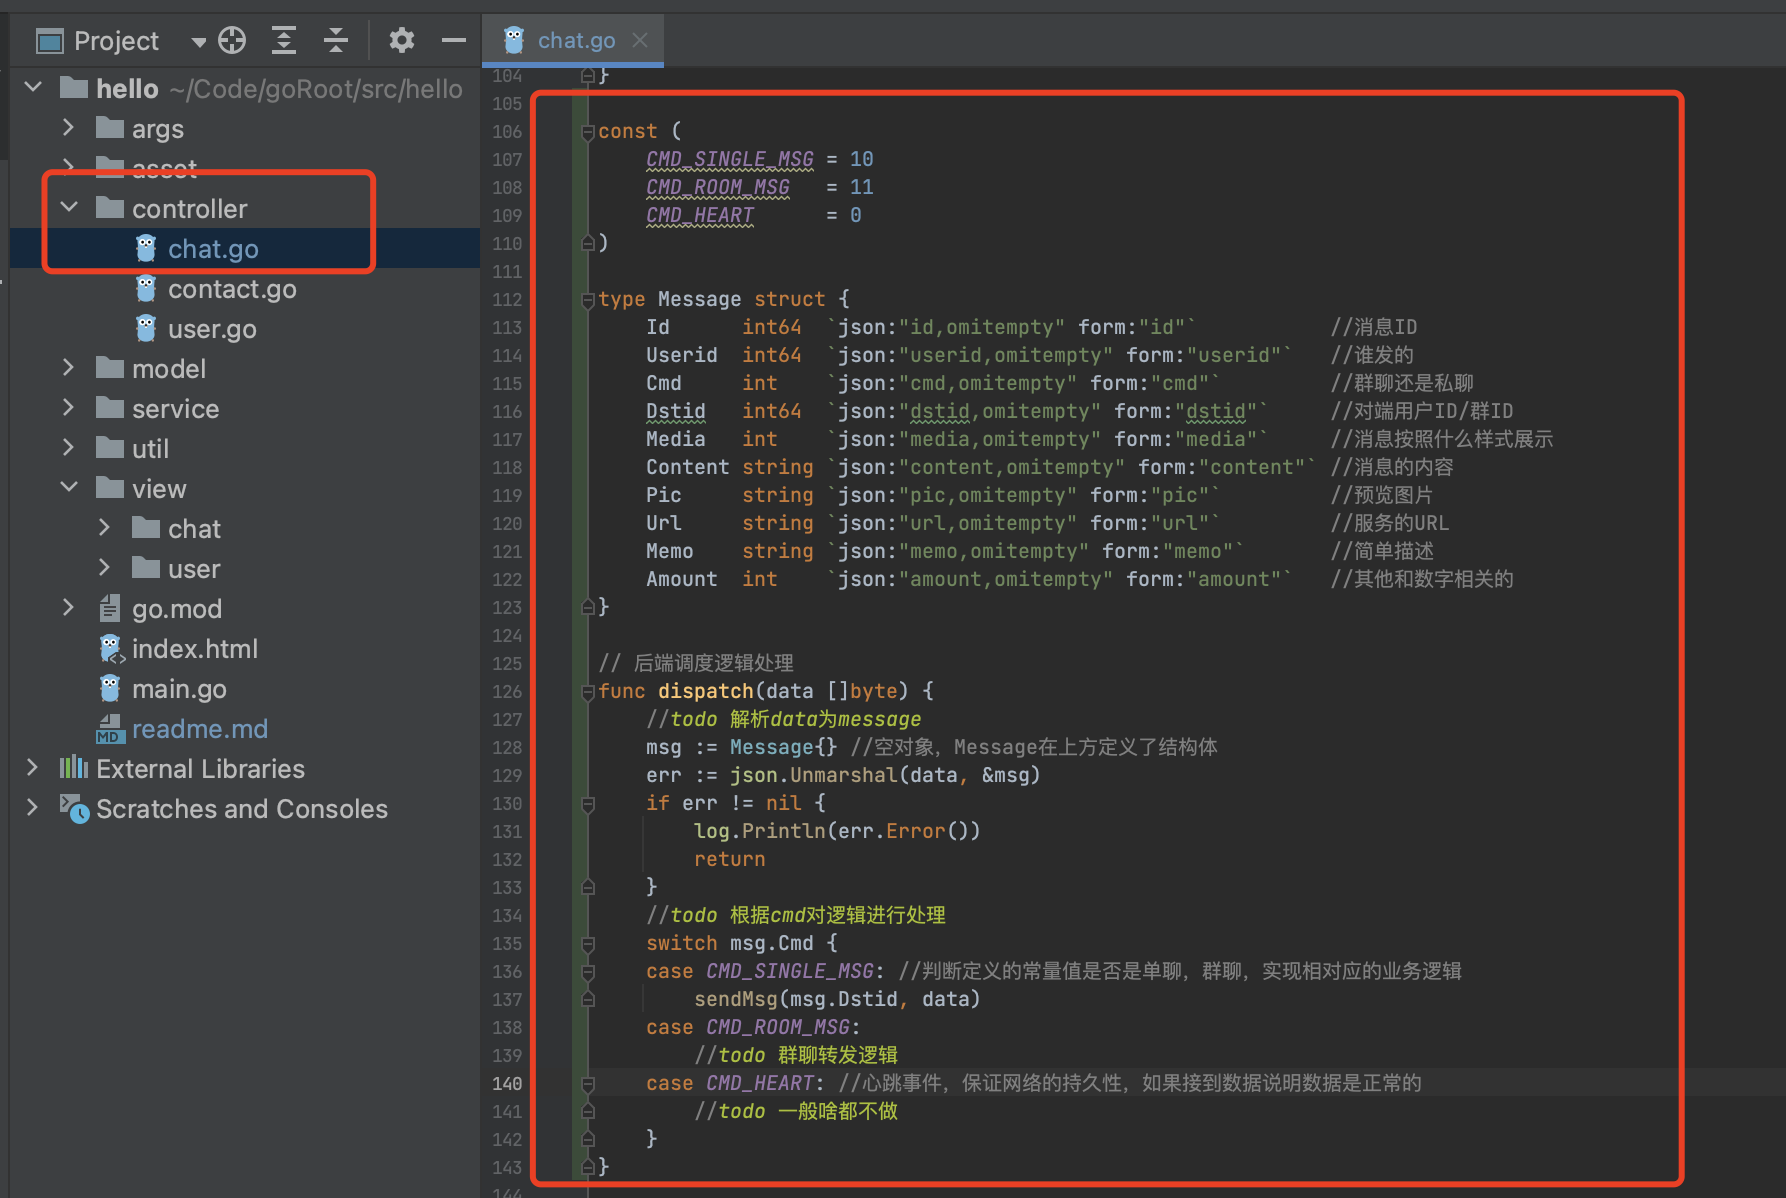Screen dimensions: 1786x1198
Task: Collapse the hello project root
Action: click(33, 88)
